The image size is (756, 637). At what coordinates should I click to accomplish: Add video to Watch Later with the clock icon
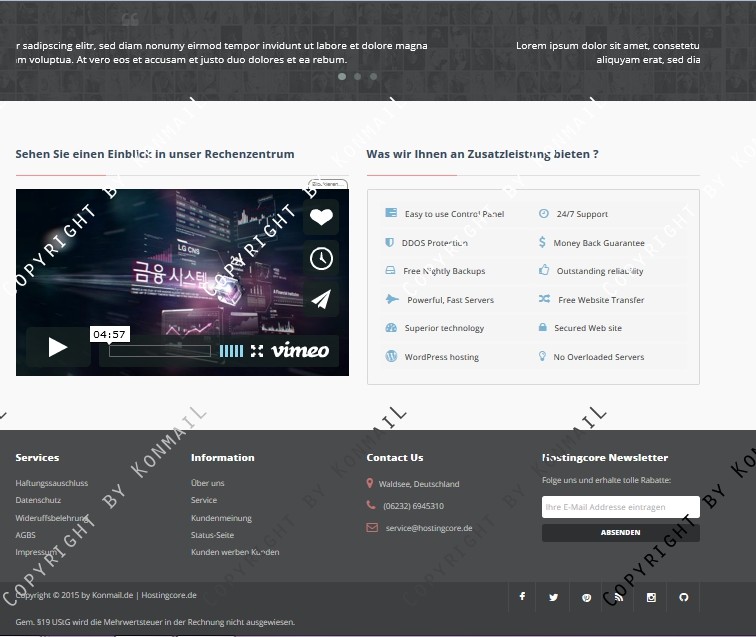point(321,258)
